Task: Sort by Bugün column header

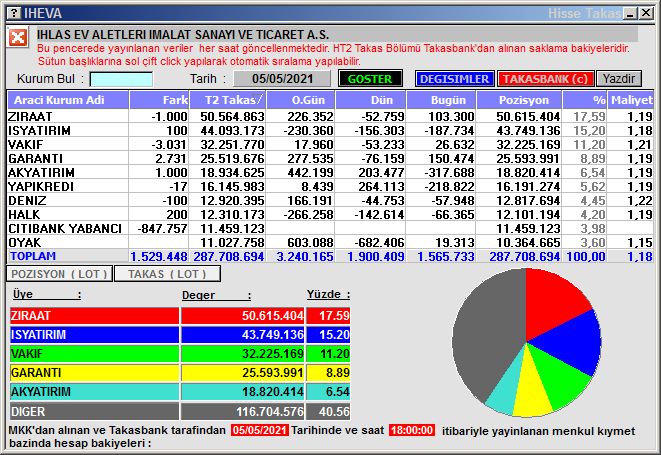Action: [441, 100]
